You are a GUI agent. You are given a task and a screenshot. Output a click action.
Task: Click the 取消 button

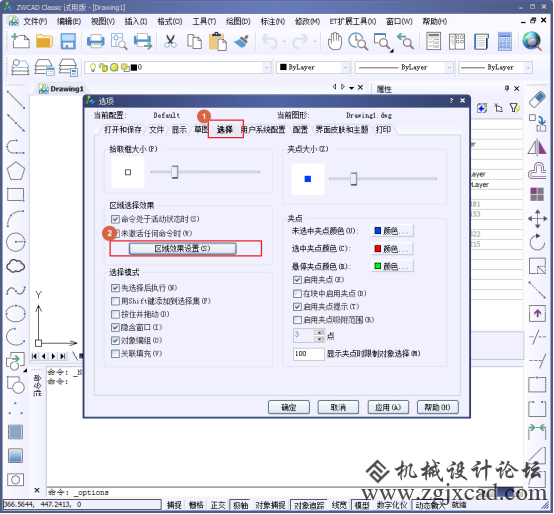pyautogui.click(x=338, y=407)
